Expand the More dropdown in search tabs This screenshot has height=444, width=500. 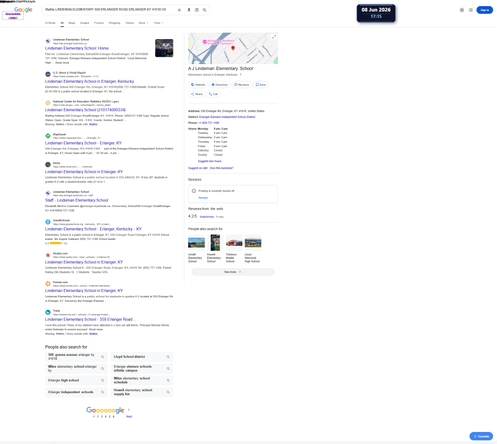coord(143,23)
